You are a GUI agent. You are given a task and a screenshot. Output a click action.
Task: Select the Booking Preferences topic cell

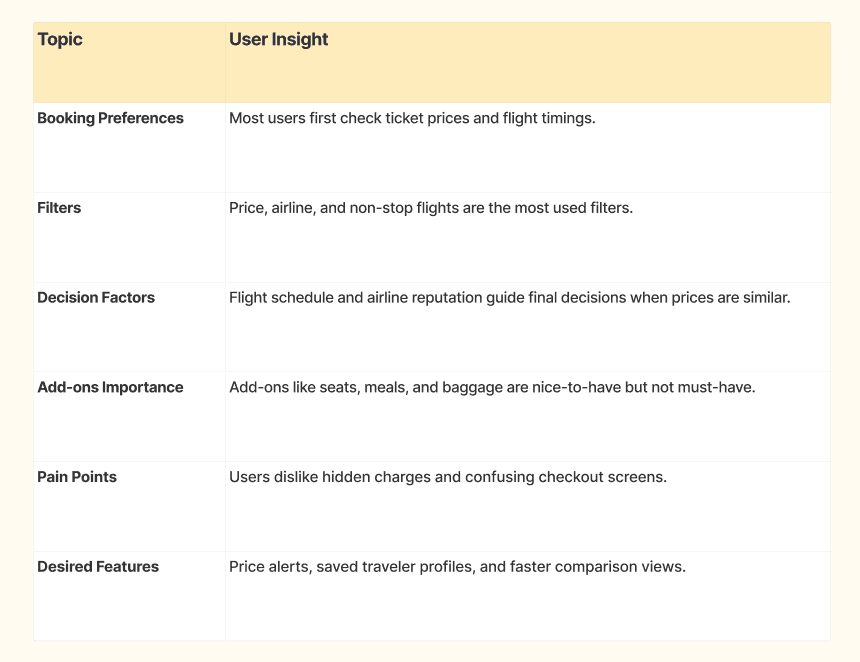click(x=110, y=118)
